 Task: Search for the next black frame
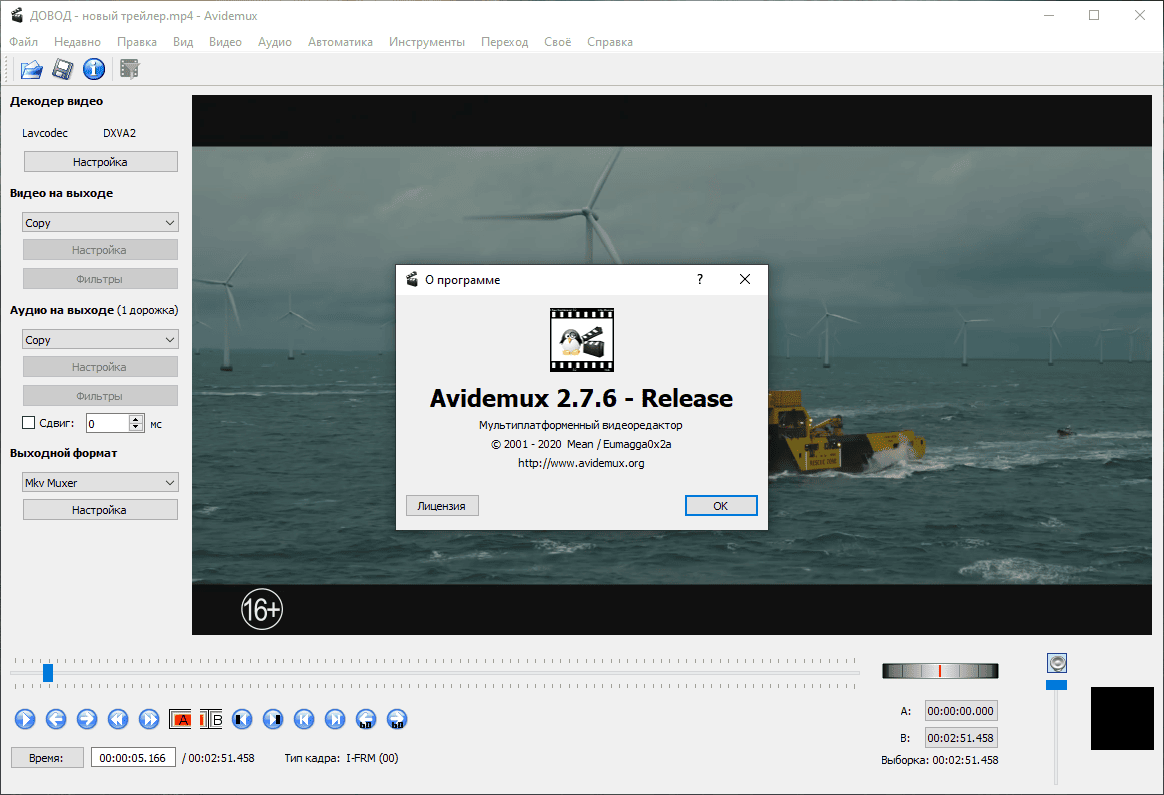[x=273, y=719]
